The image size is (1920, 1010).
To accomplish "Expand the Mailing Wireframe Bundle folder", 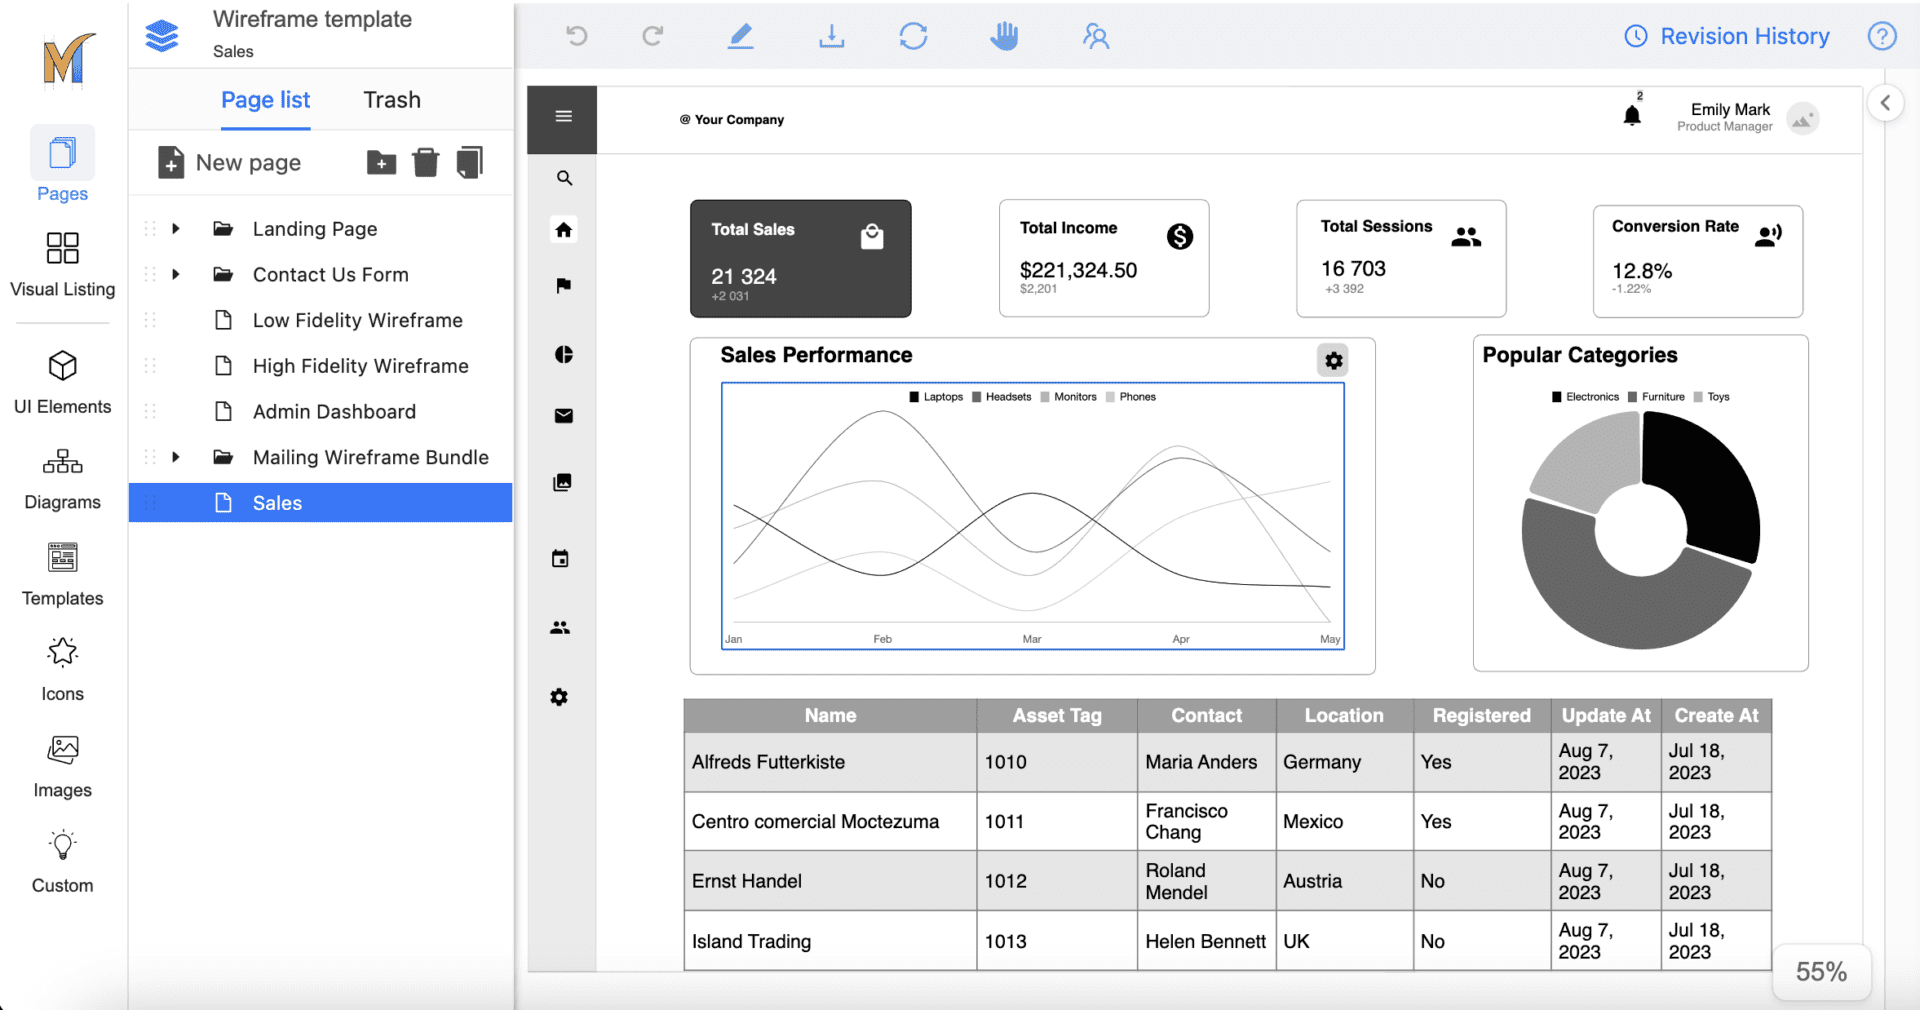I will pyautogui.click(x=176, y=457).
